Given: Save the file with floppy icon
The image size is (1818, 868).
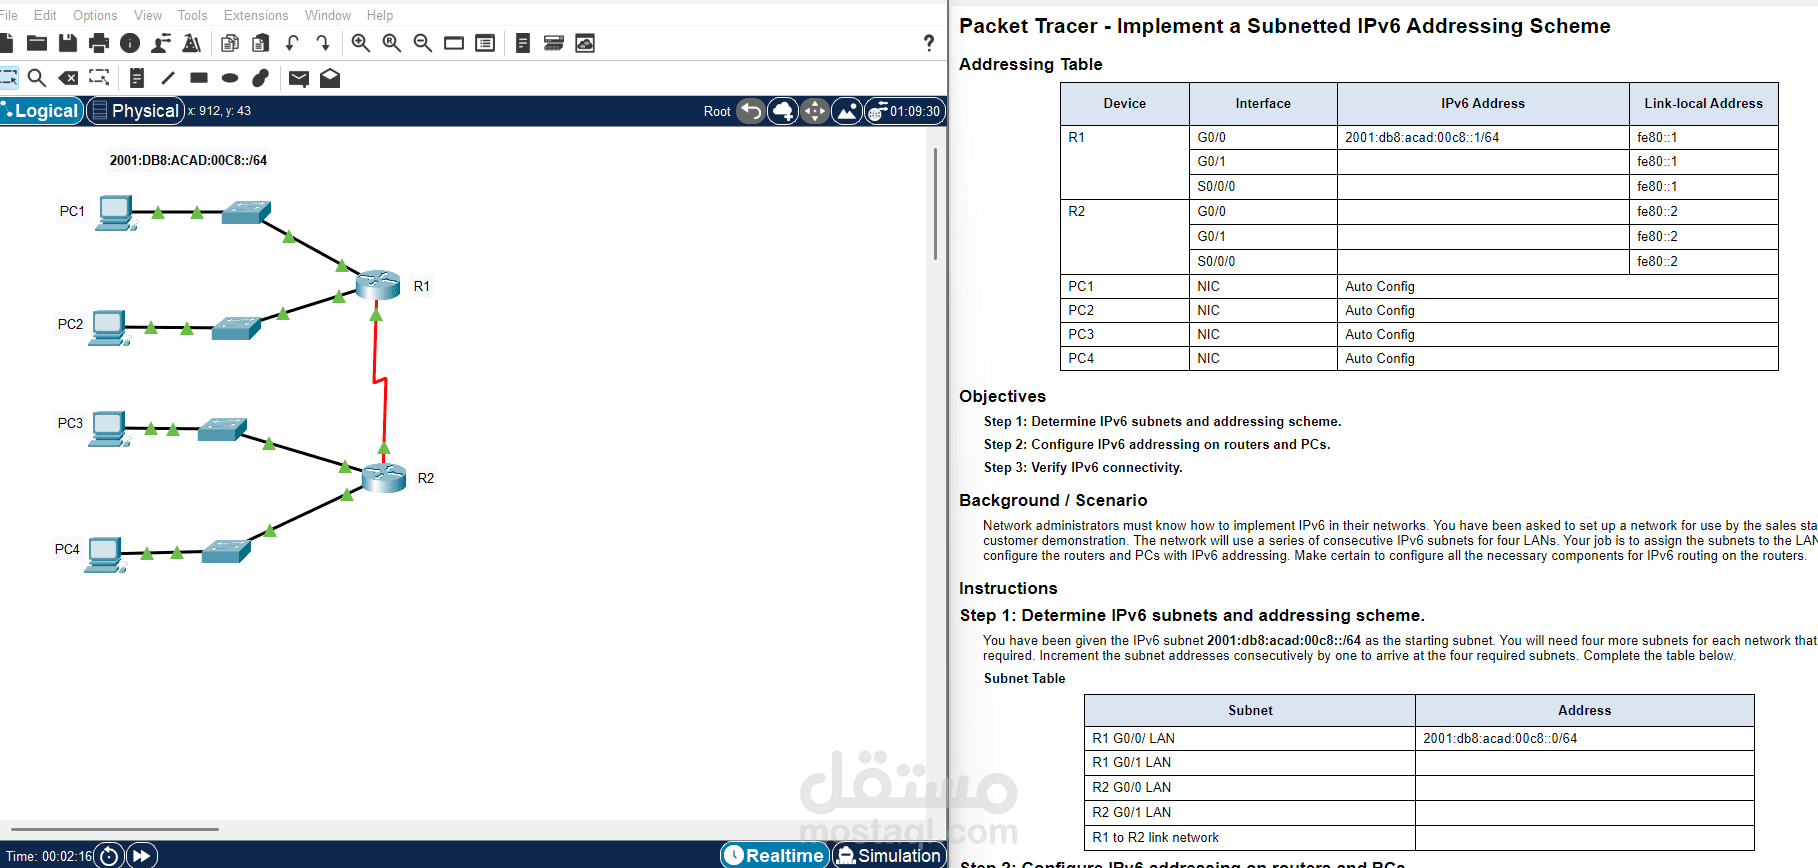Looking at the screenshot, I should [68, 43].
